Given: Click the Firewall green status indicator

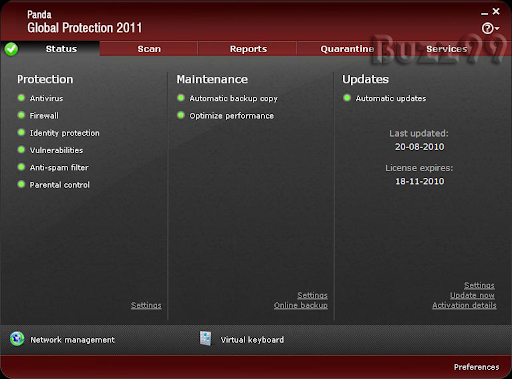Looking at the screenshot, I should [x=21, y=115].
